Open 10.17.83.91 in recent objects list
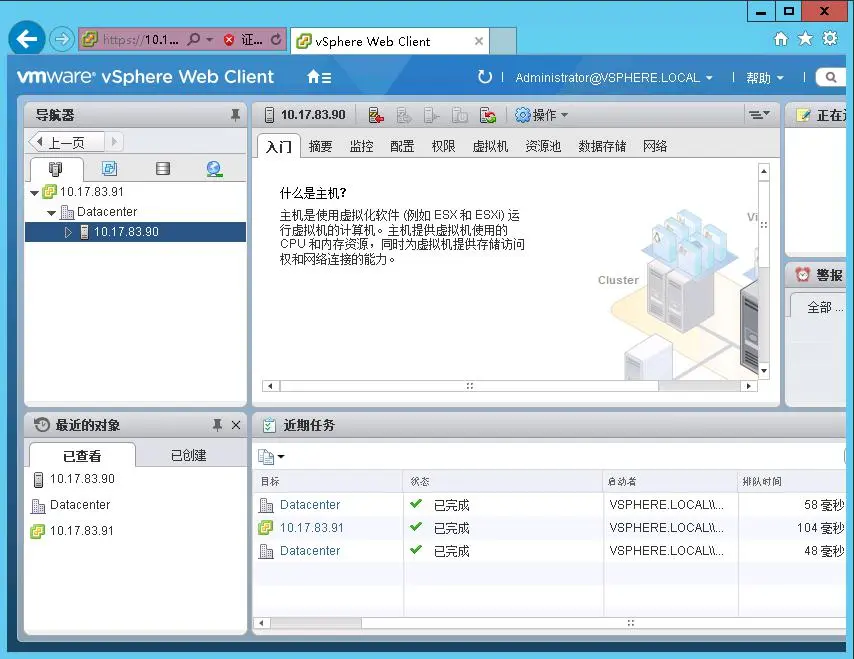Screen dimensions: 854x659 (x=82, y=531)
